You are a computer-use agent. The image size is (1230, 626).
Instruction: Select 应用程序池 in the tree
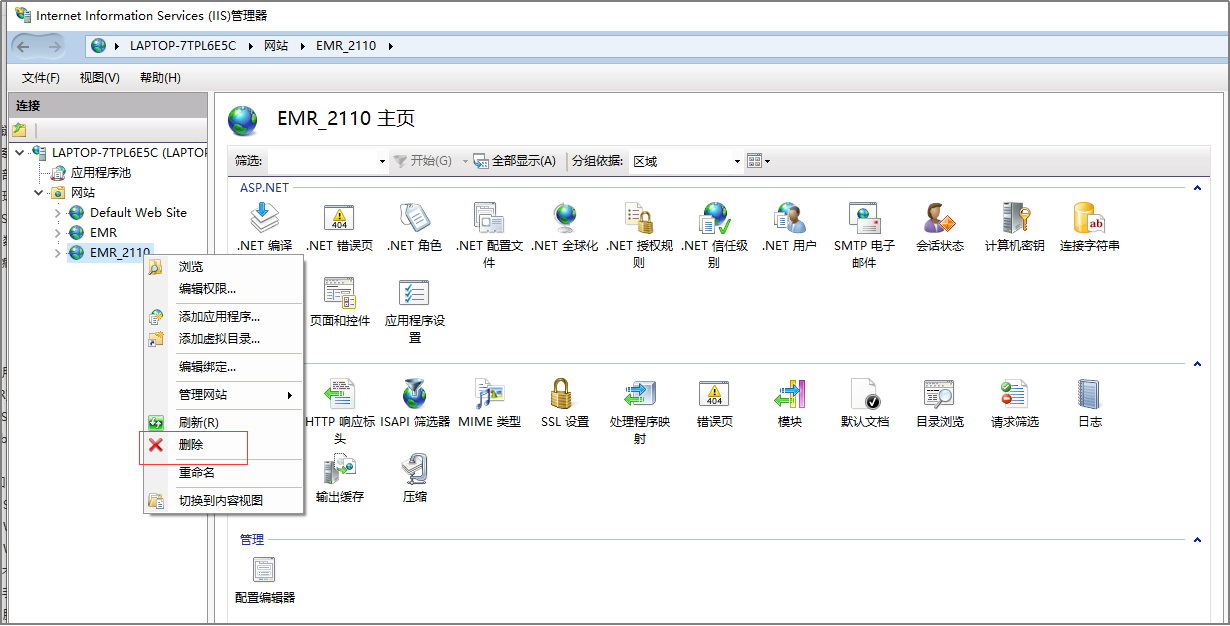[x=100, y=173]
